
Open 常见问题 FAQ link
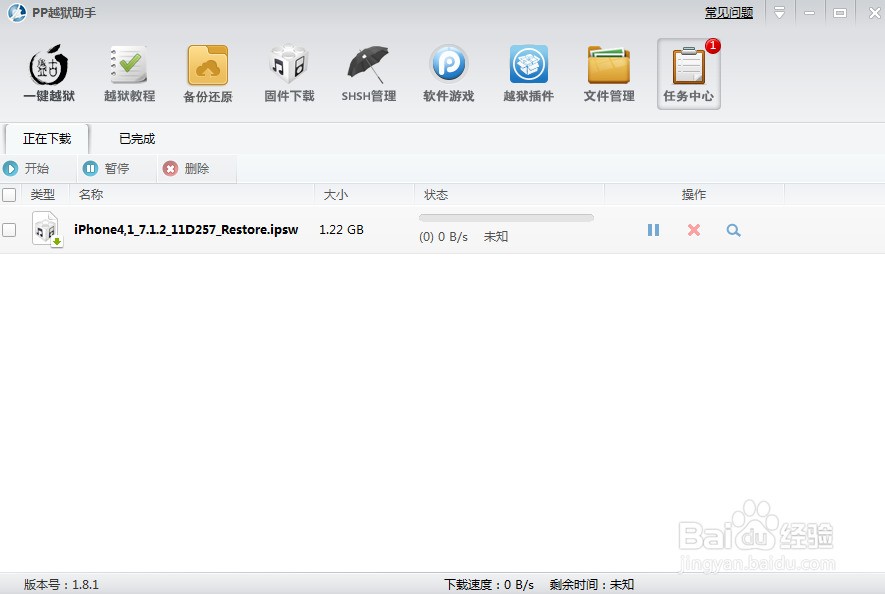pos(729,12)
